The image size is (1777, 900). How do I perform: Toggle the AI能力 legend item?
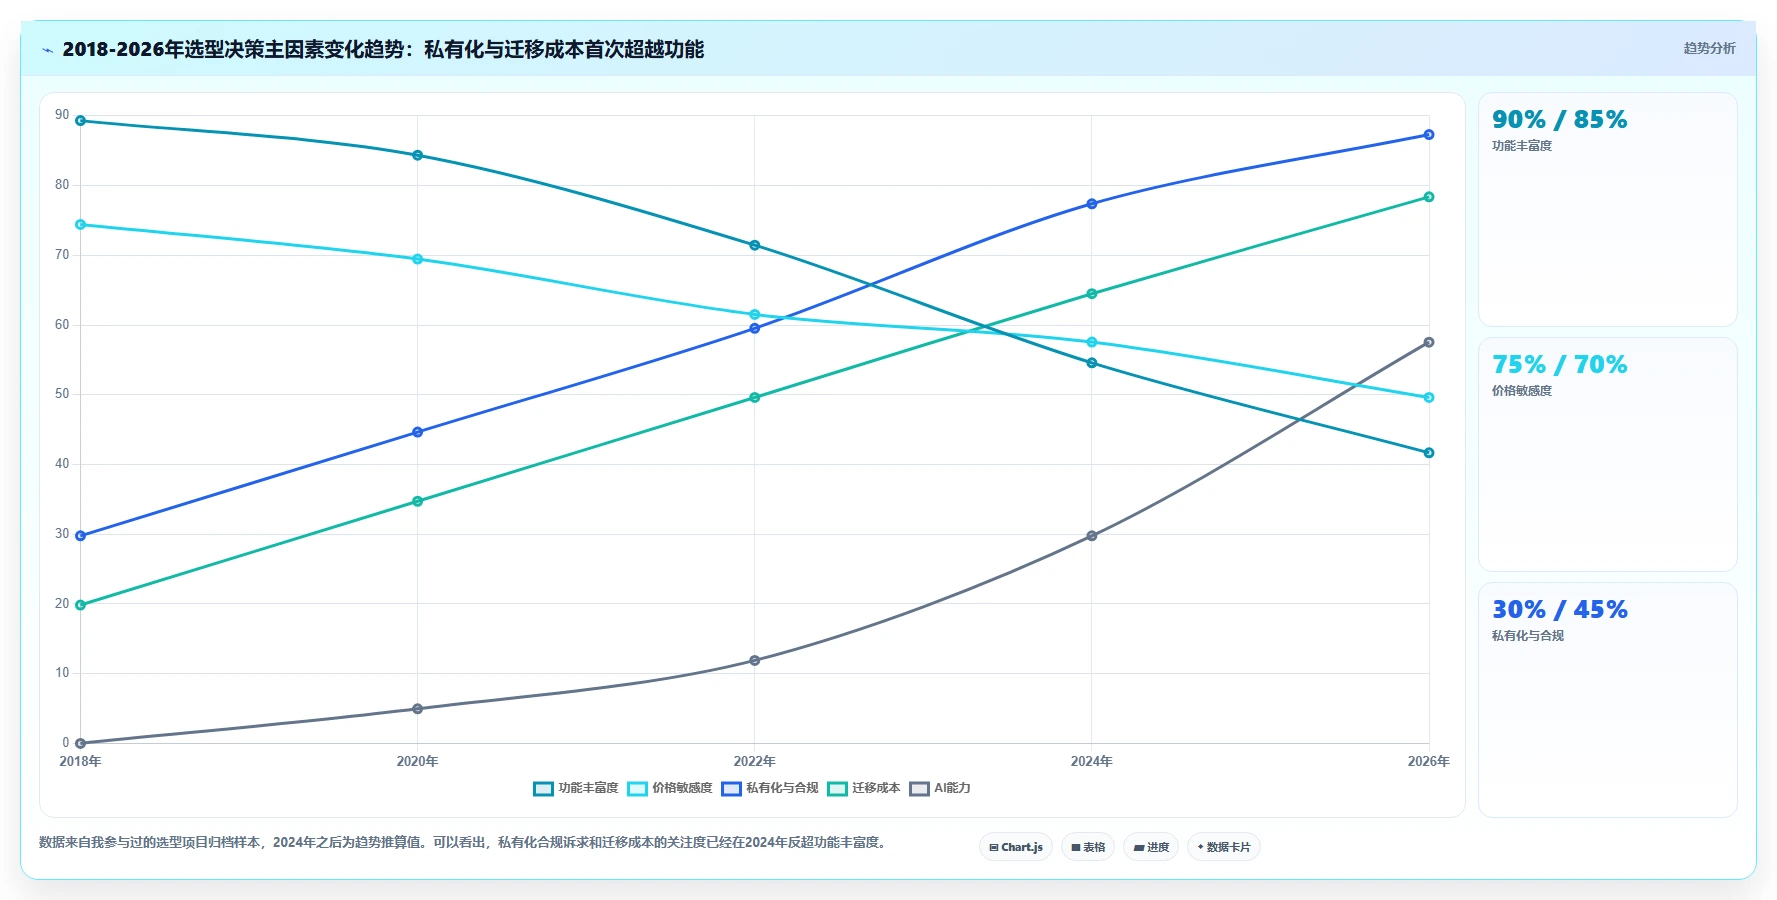940,788
